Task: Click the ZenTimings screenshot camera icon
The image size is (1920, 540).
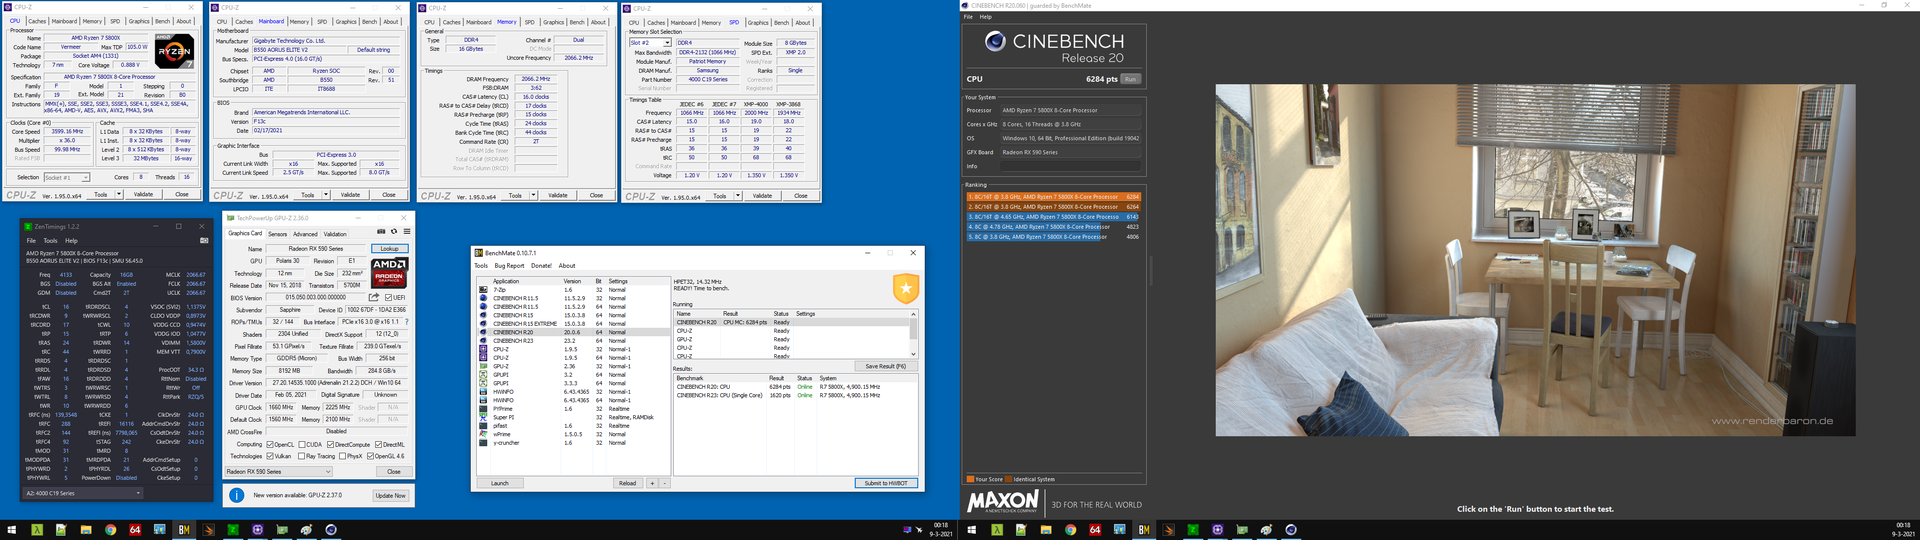Action: [x=204, y=240]
